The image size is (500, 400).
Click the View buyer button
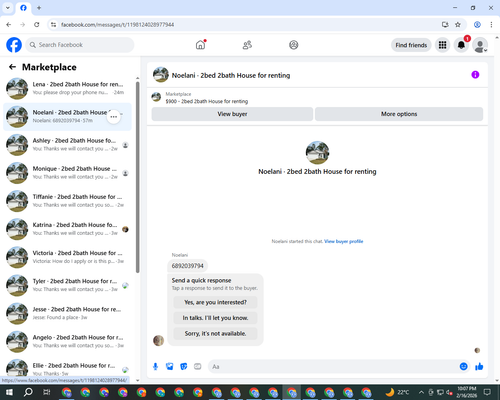(x=232, y=114)
